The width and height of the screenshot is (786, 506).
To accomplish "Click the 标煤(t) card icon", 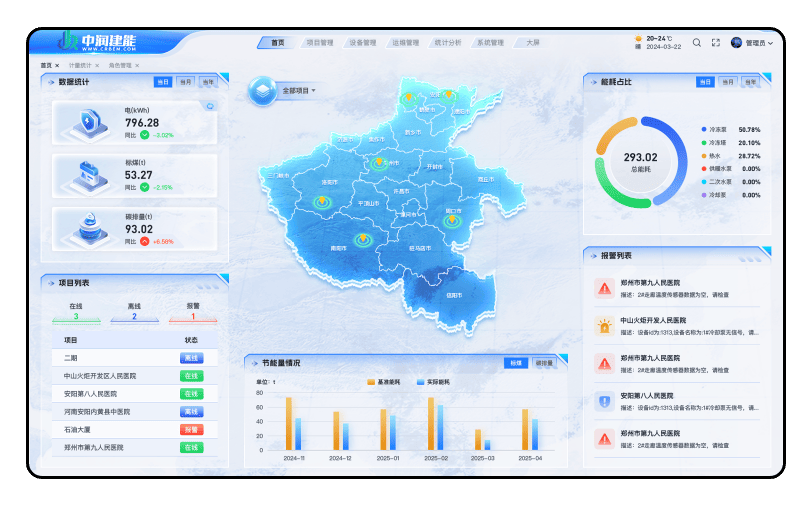I will 89,176.
